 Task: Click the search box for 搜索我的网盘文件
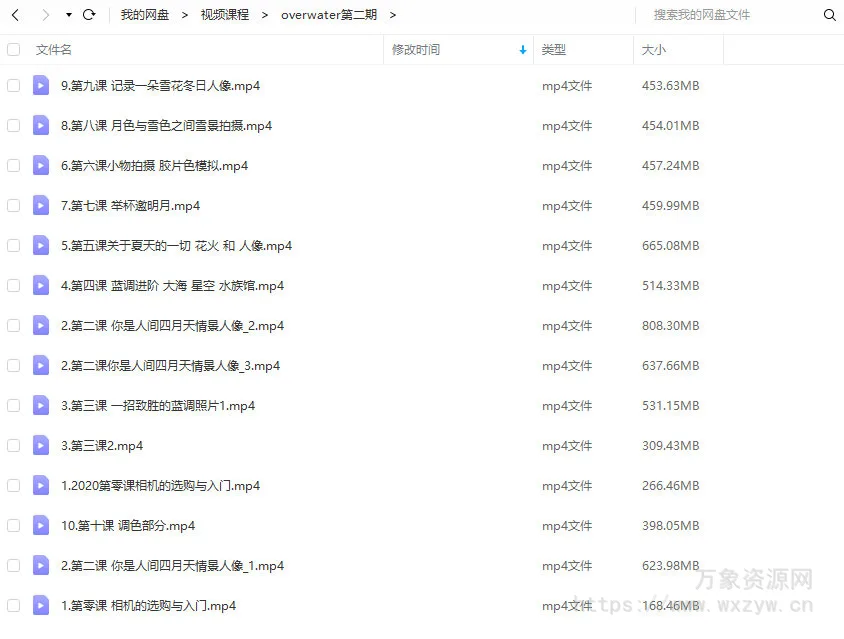pyautogui.click(x=700, y=15)
